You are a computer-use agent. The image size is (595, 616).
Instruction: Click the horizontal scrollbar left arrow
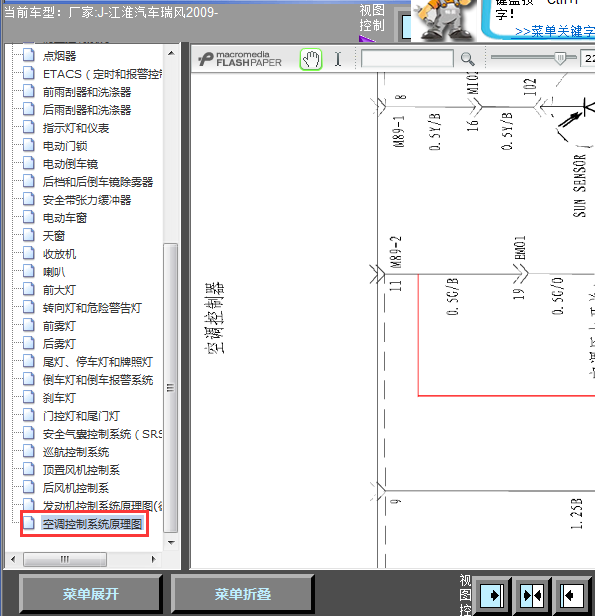[13, 559]
